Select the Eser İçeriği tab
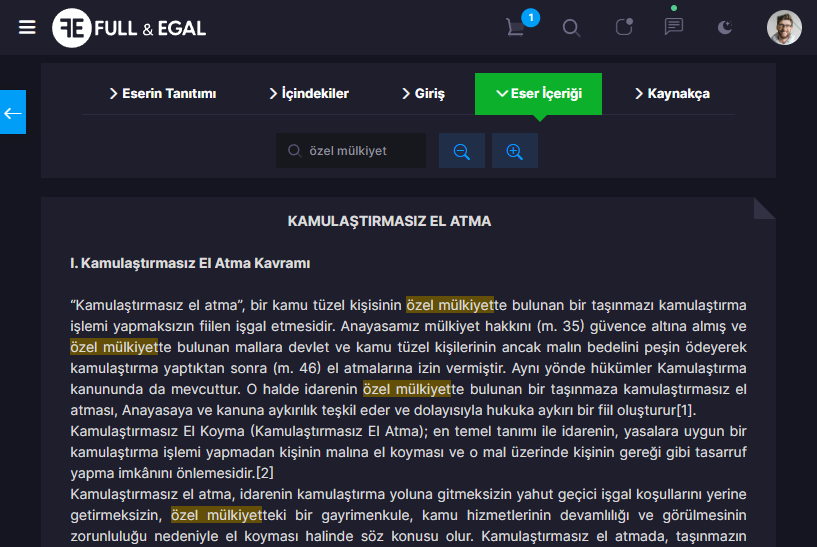 538,94
